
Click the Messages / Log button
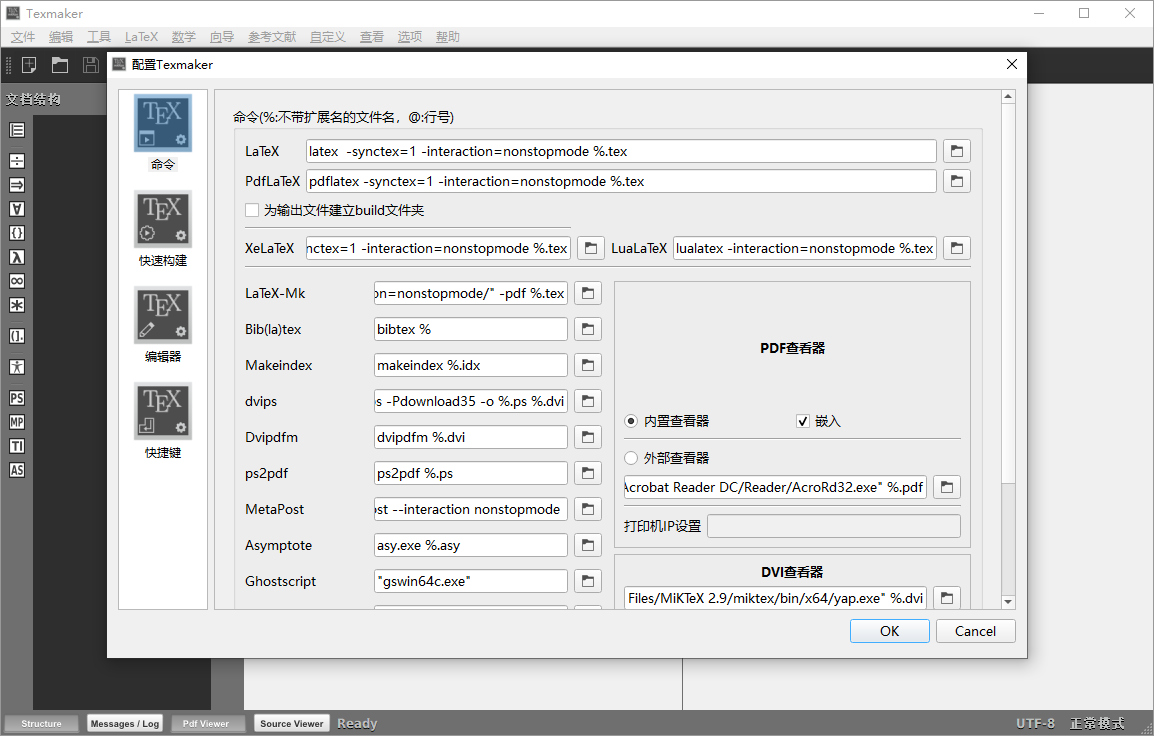point(124,723)
